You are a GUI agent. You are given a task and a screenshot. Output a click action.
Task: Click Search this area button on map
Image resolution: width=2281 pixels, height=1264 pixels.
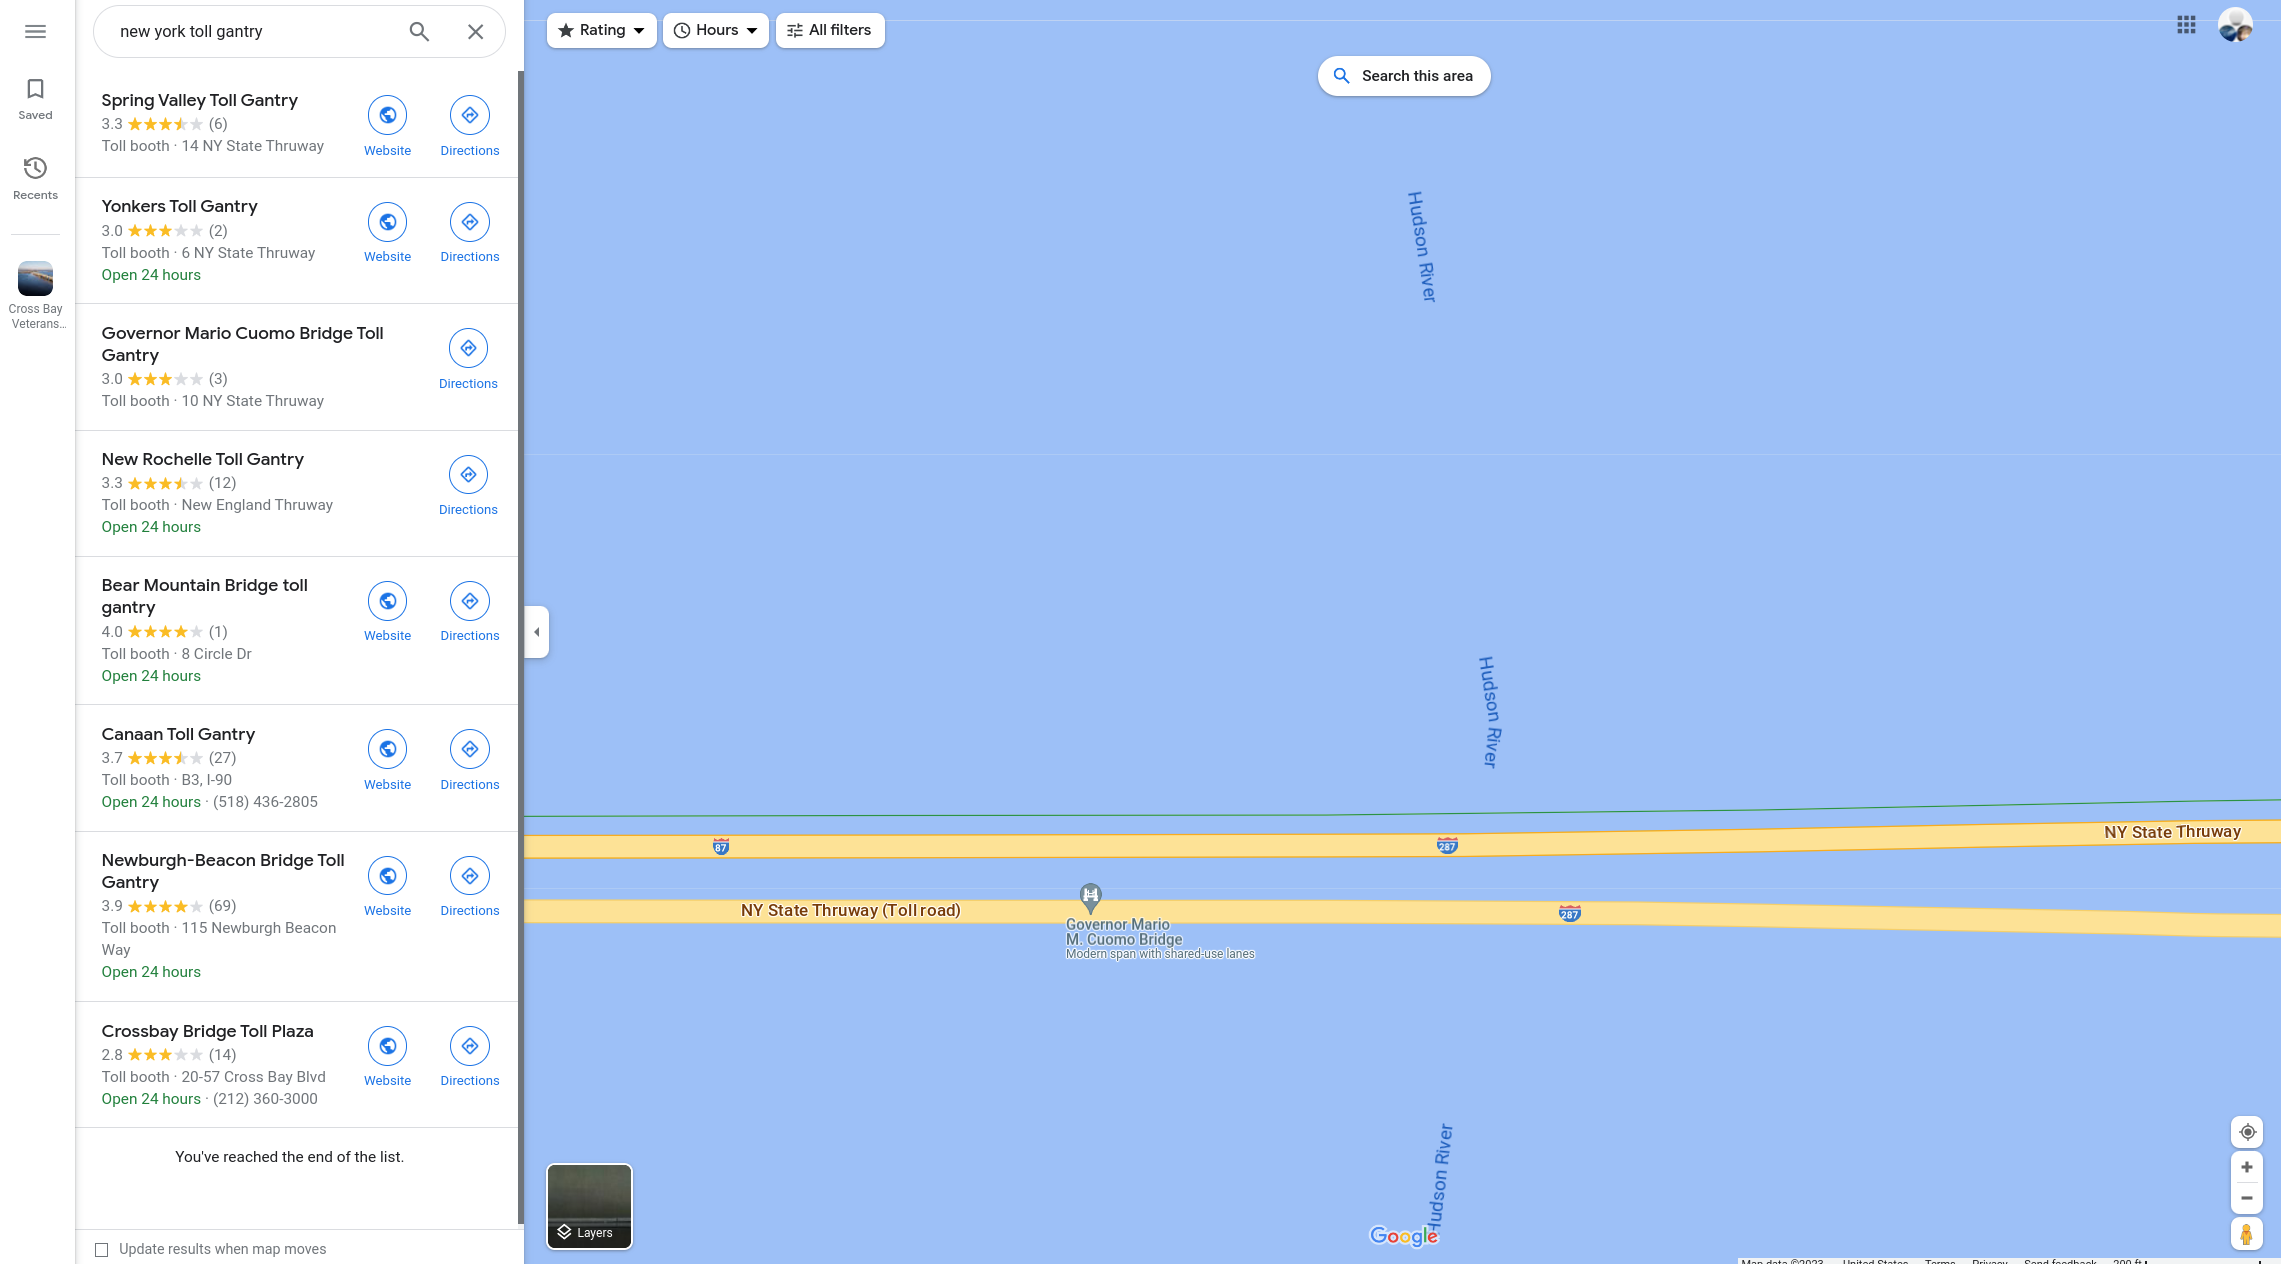[x=1402, y=75]
